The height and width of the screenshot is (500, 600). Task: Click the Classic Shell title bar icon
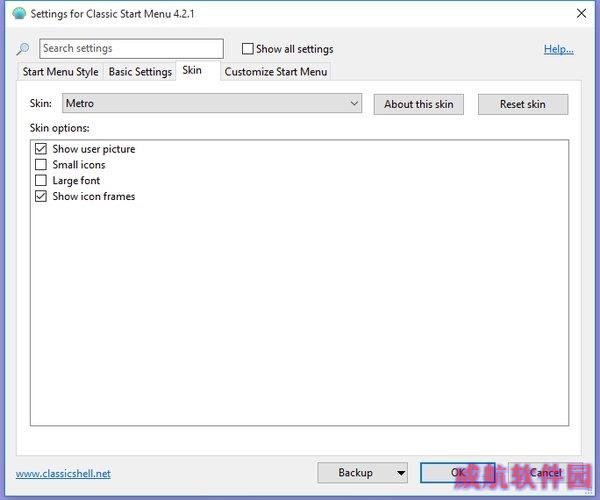click(x=19, y=13)
